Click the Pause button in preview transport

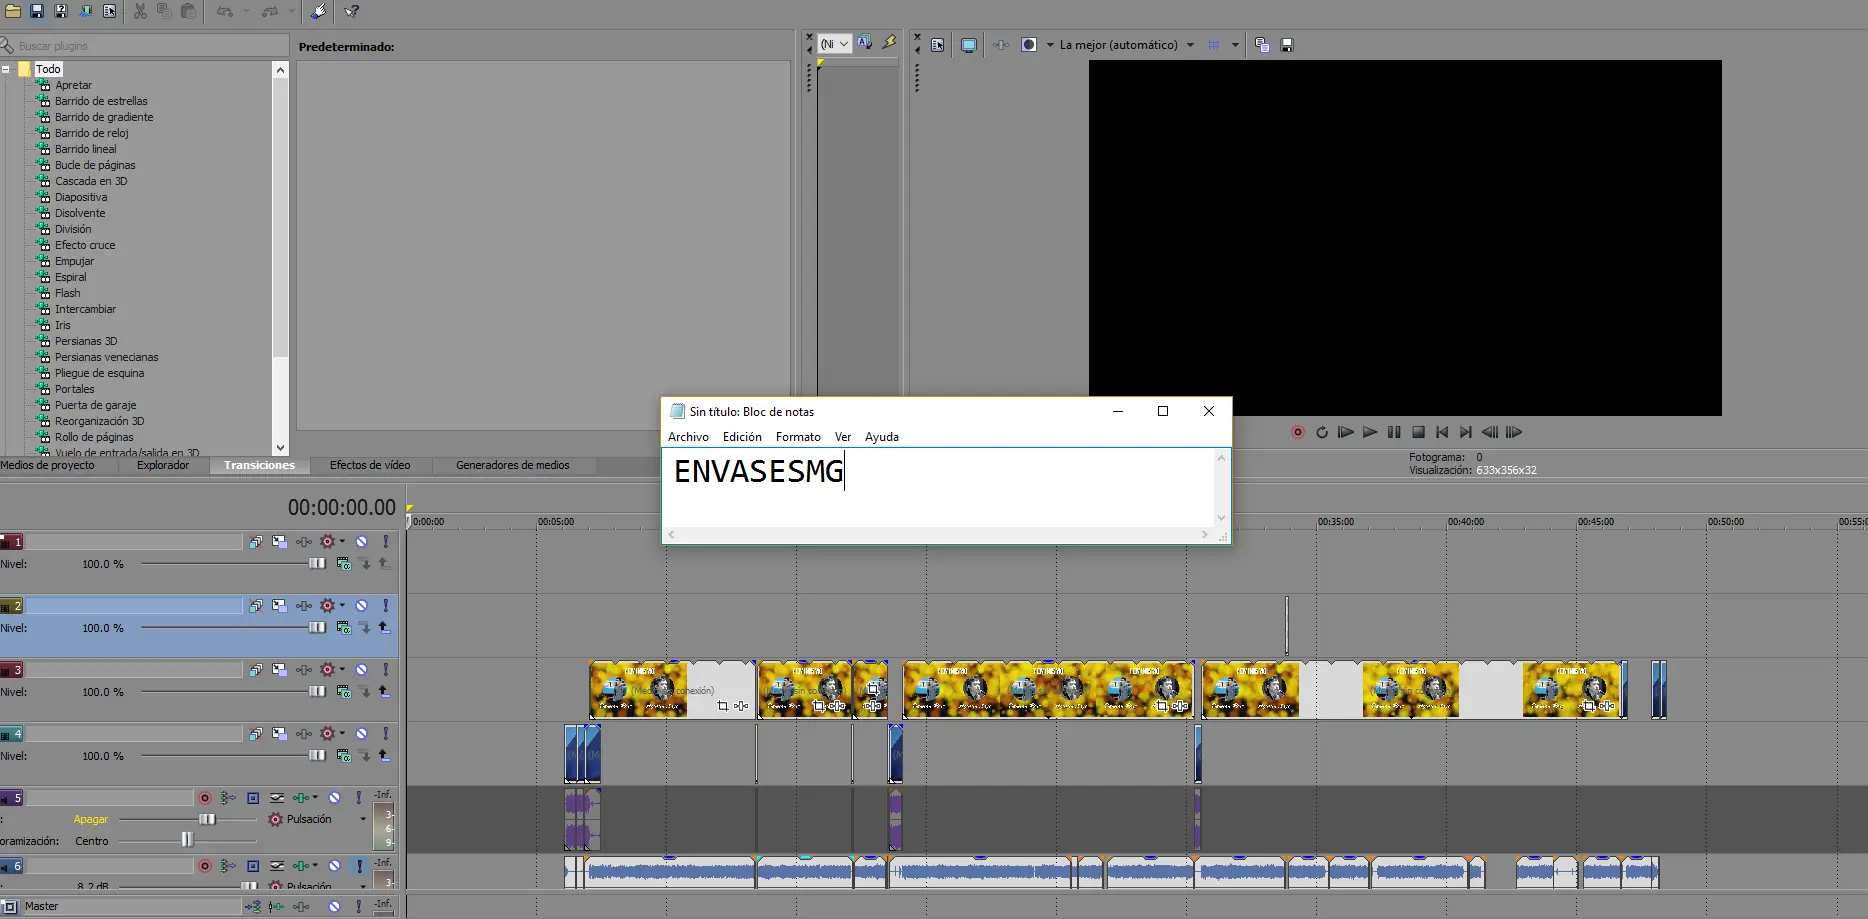pos(1394,432)
